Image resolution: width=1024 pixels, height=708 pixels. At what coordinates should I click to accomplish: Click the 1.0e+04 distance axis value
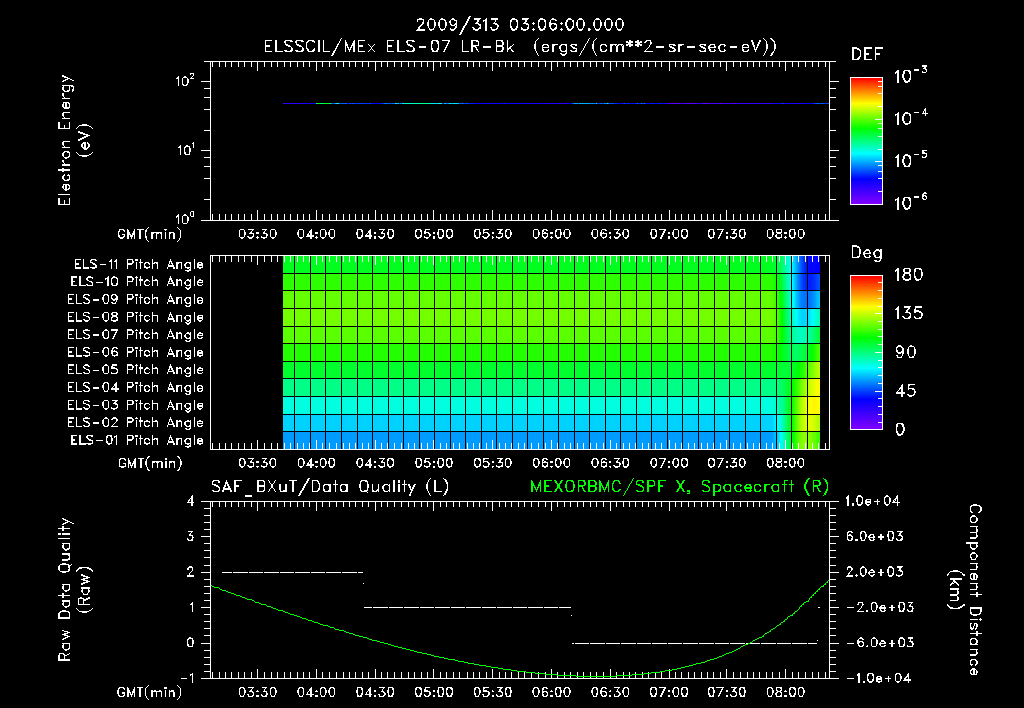coord(872,501)
